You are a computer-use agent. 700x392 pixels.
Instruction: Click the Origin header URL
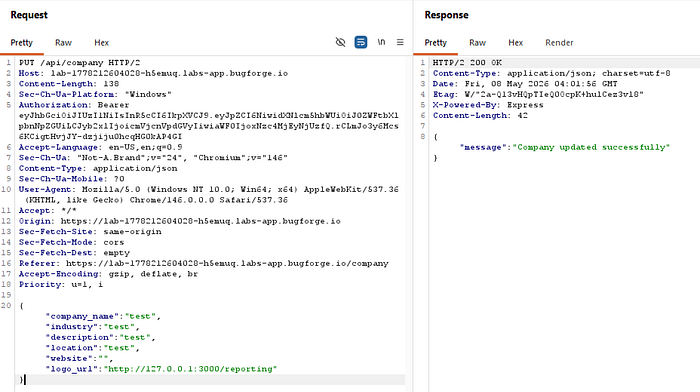(x=200, y=221)
